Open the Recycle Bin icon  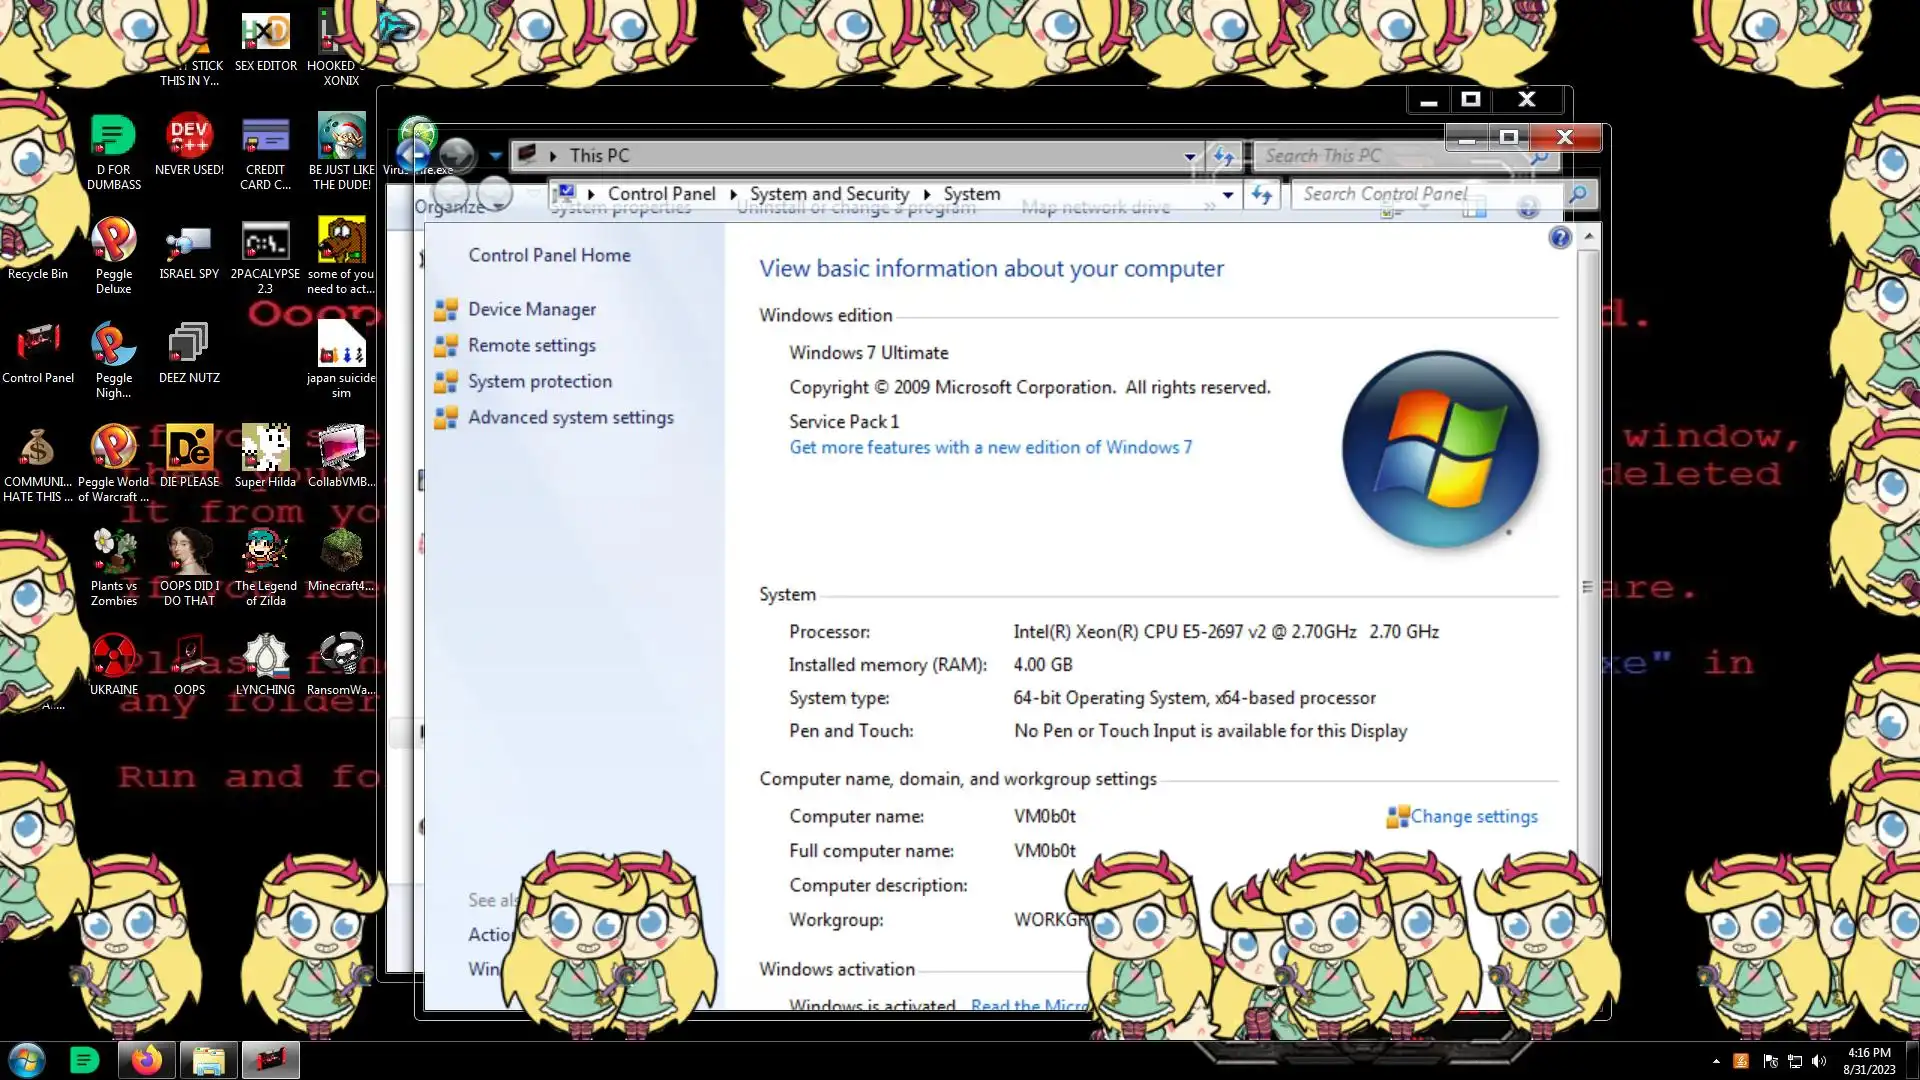click(x=37, y=243)
